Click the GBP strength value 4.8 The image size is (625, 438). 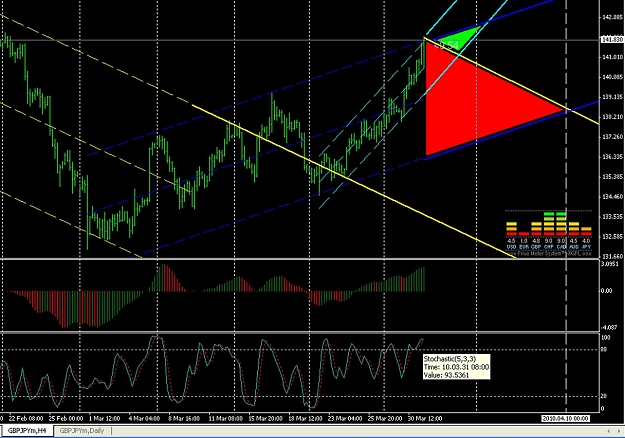click(536, 241)
